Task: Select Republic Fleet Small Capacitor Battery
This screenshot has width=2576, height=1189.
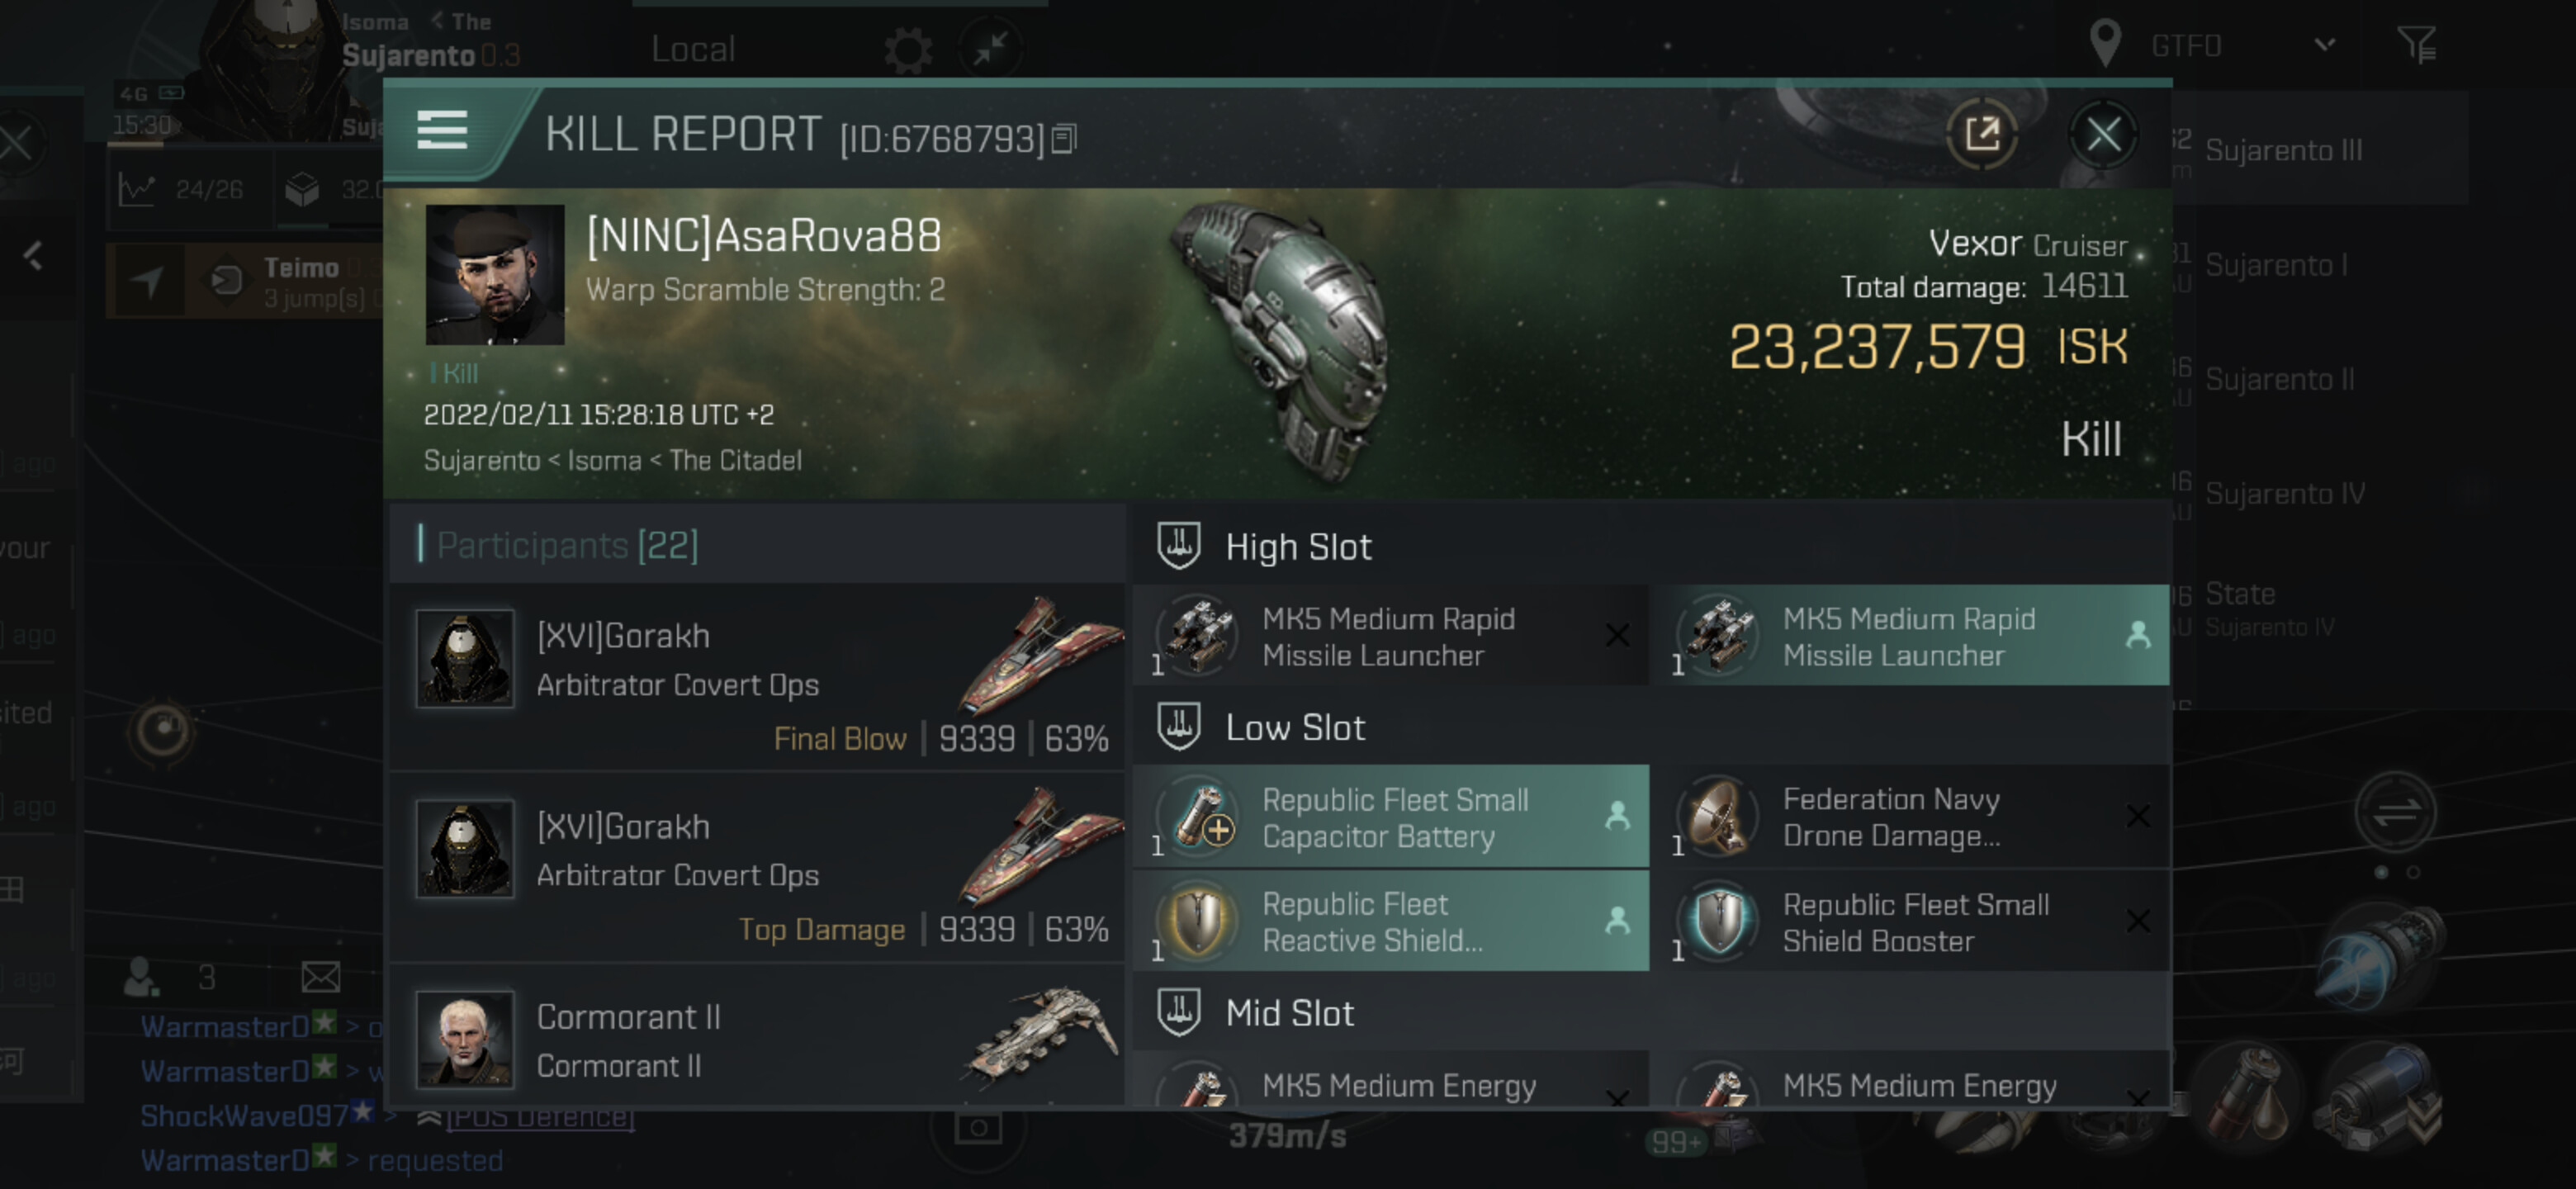Action: point(1390,818)
